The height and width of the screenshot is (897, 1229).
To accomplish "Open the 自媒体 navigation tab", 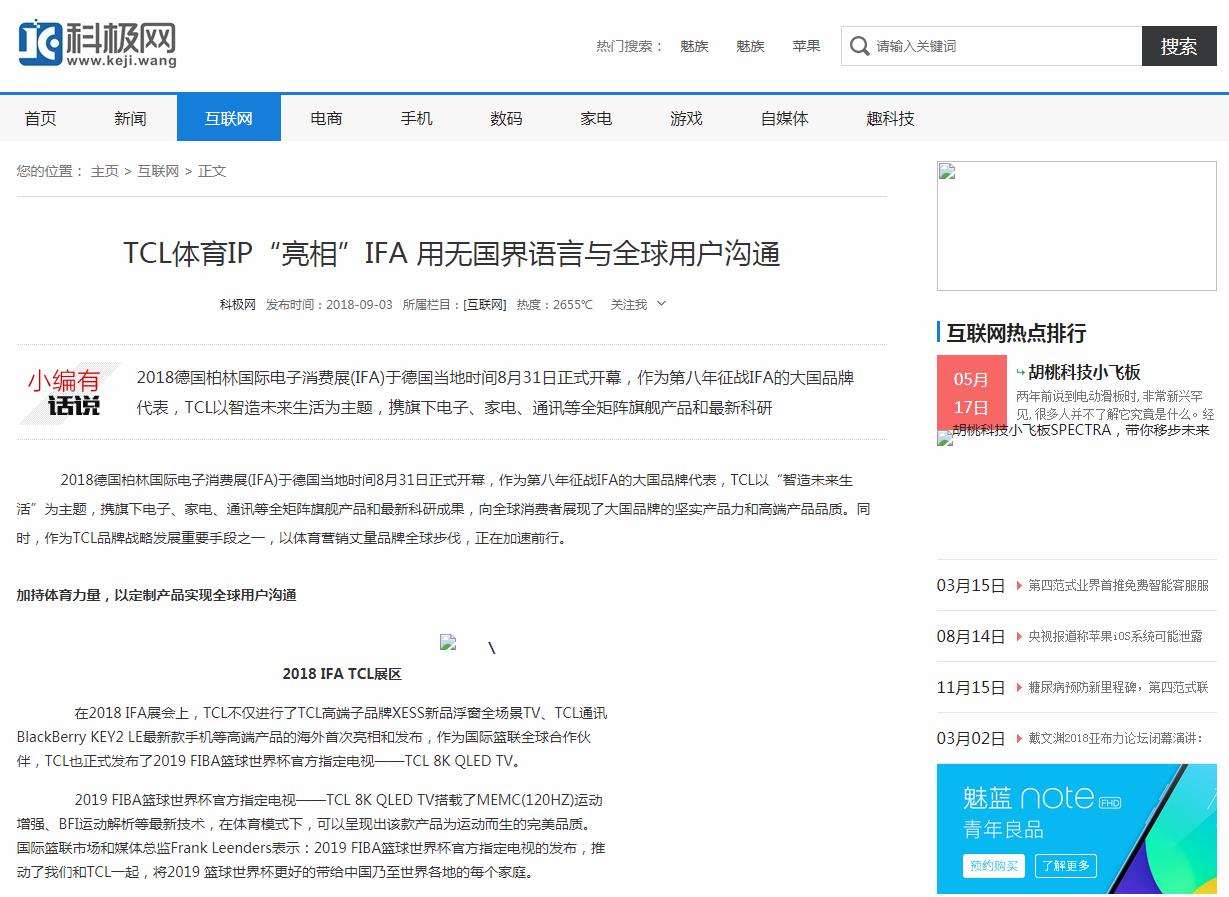I will click(x=785, y=118).
